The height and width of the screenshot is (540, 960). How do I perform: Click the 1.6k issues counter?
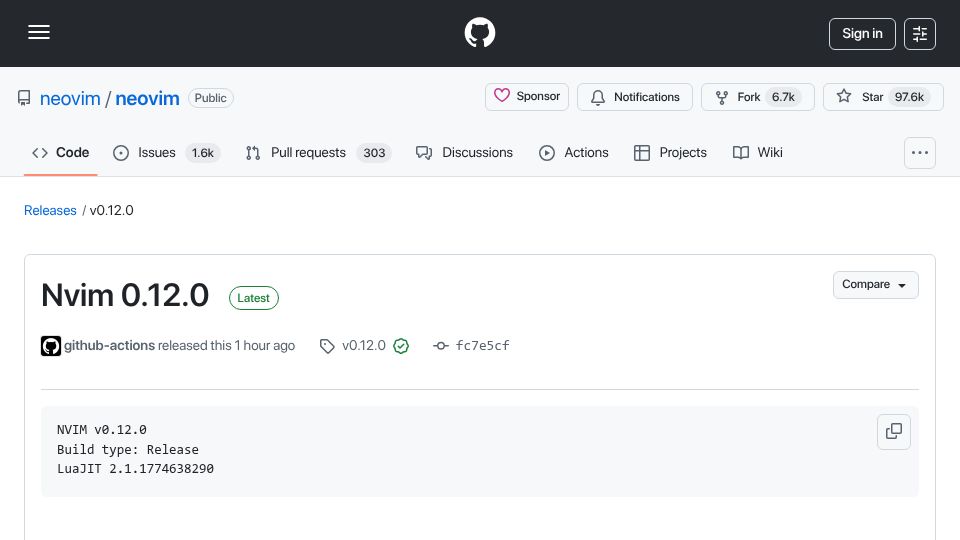[203, 152]
